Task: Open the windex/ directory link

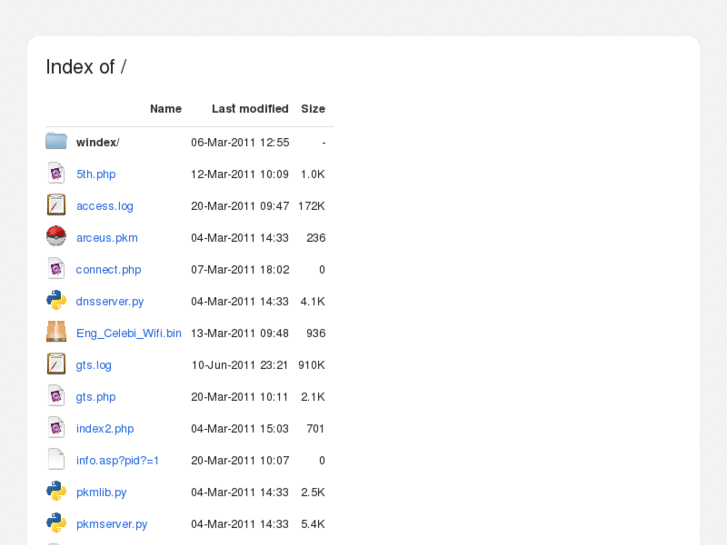Action: coord(97,142)
